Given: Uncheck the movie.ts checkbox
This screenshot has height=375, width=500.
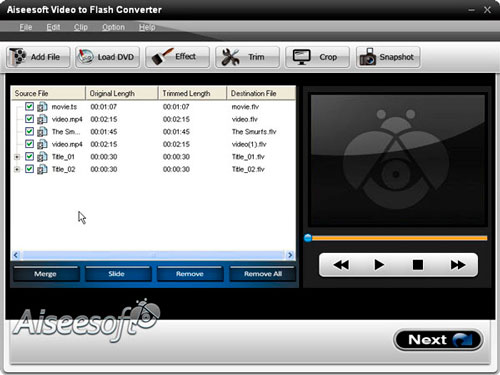Looking at the screenshot, I should (29, 106).
